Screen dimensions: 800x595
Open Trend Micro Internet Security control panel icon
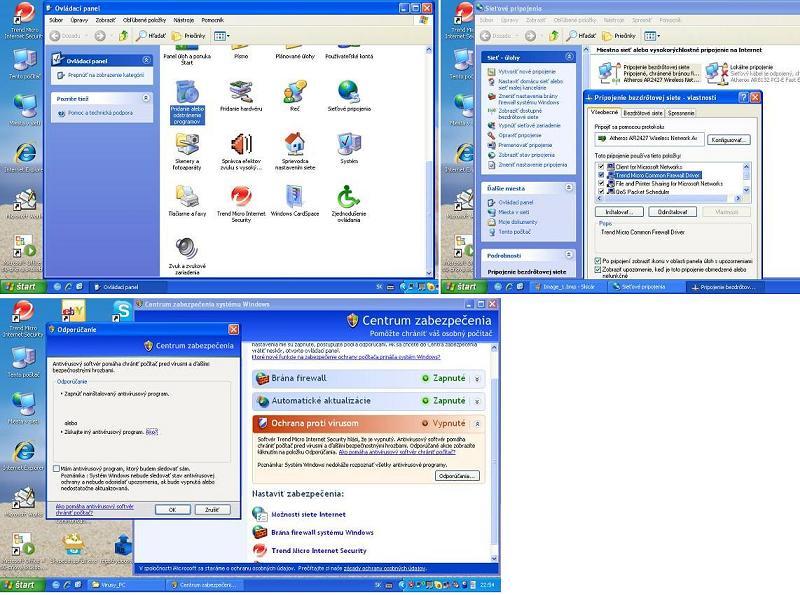click(x=241, y=204)
